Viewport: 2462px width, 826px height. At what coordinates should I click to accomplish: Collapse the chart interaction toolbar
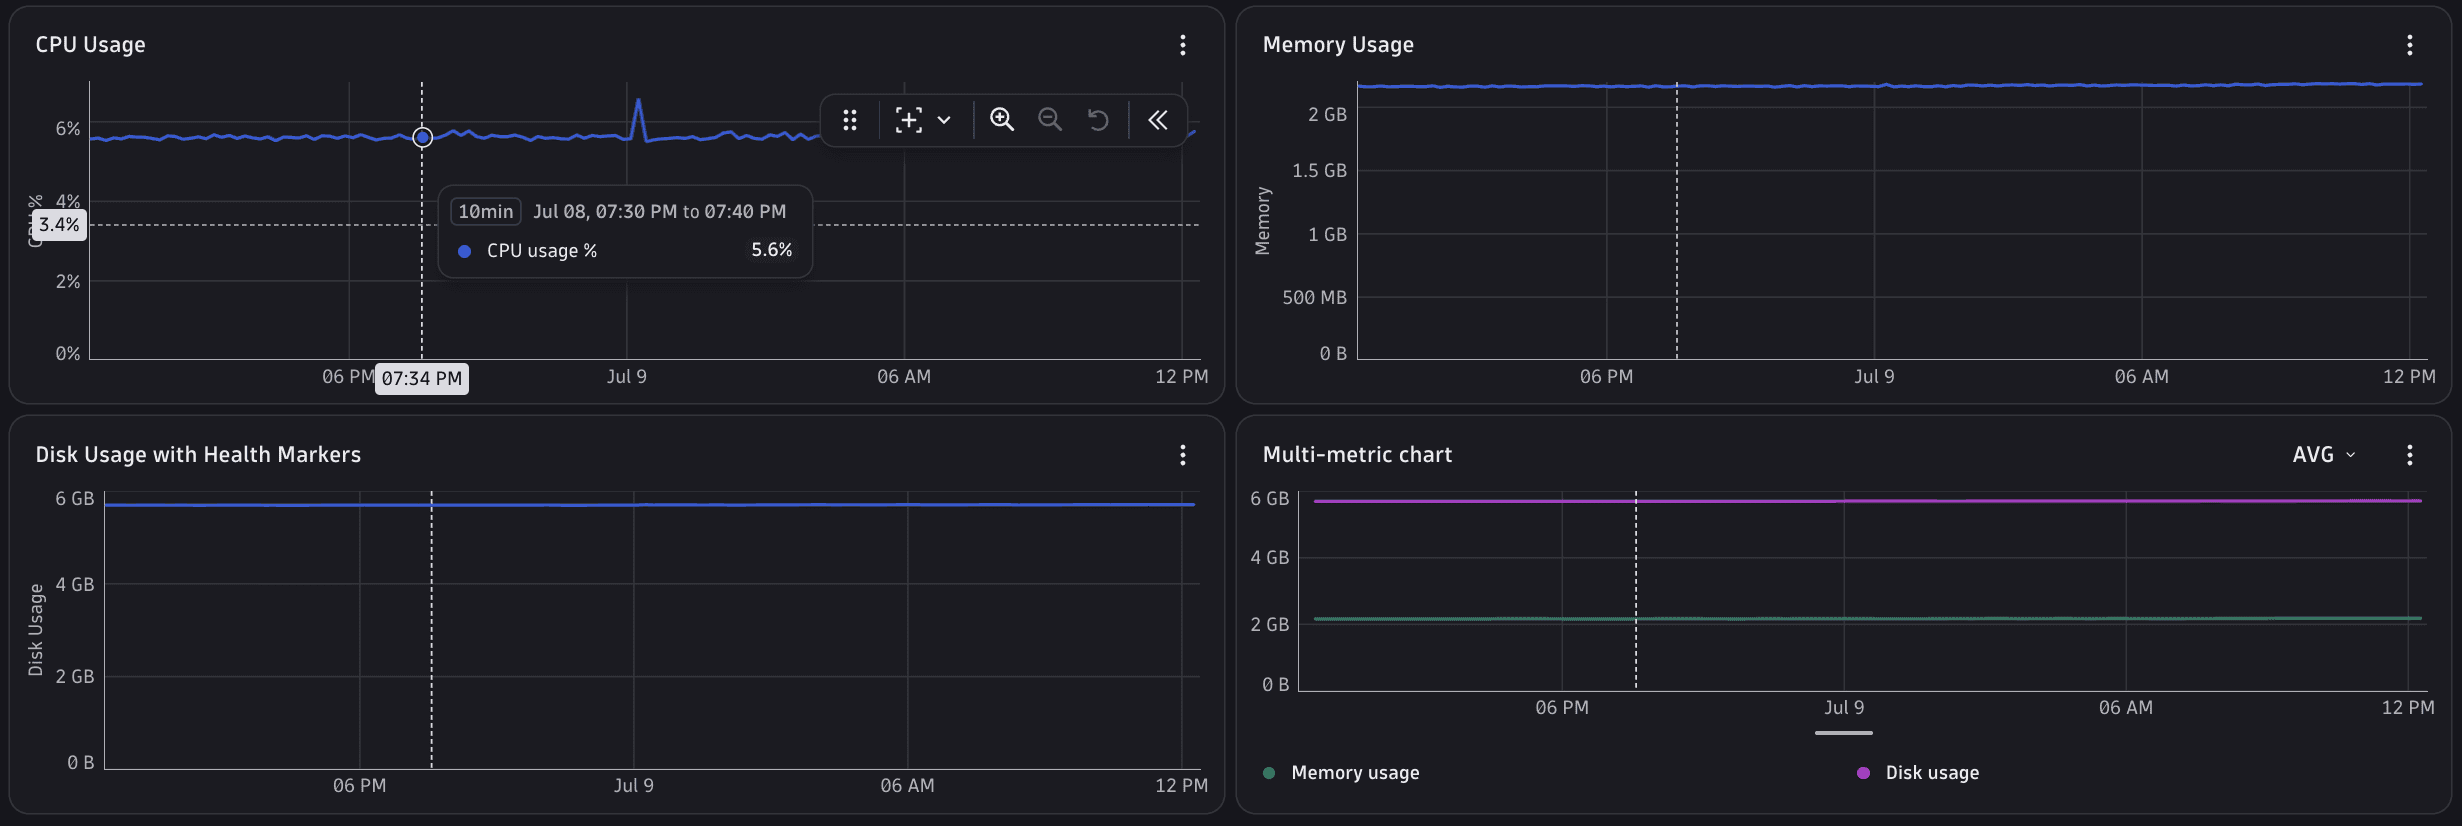(x=1157, y=120)
